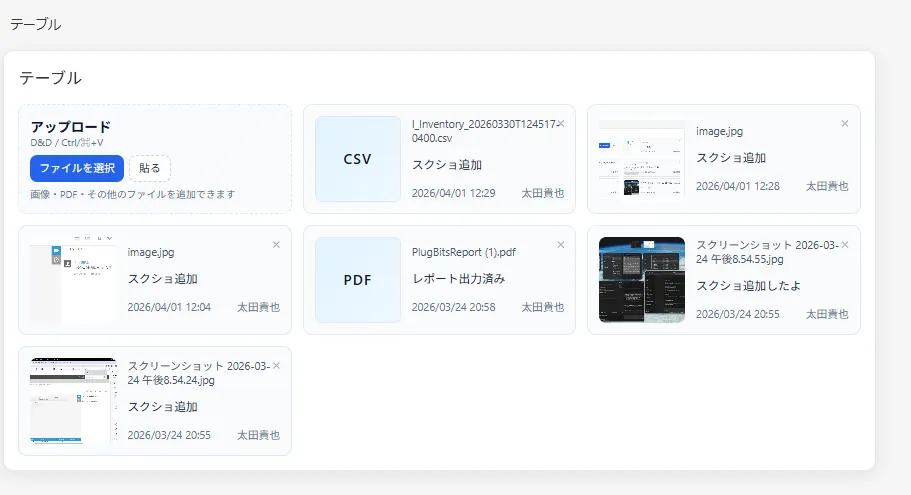Image resolution: width=911 pixels, height=495 pixels.
Task: Click the テーブル heading inside the white panel
Action: (50, 78)
